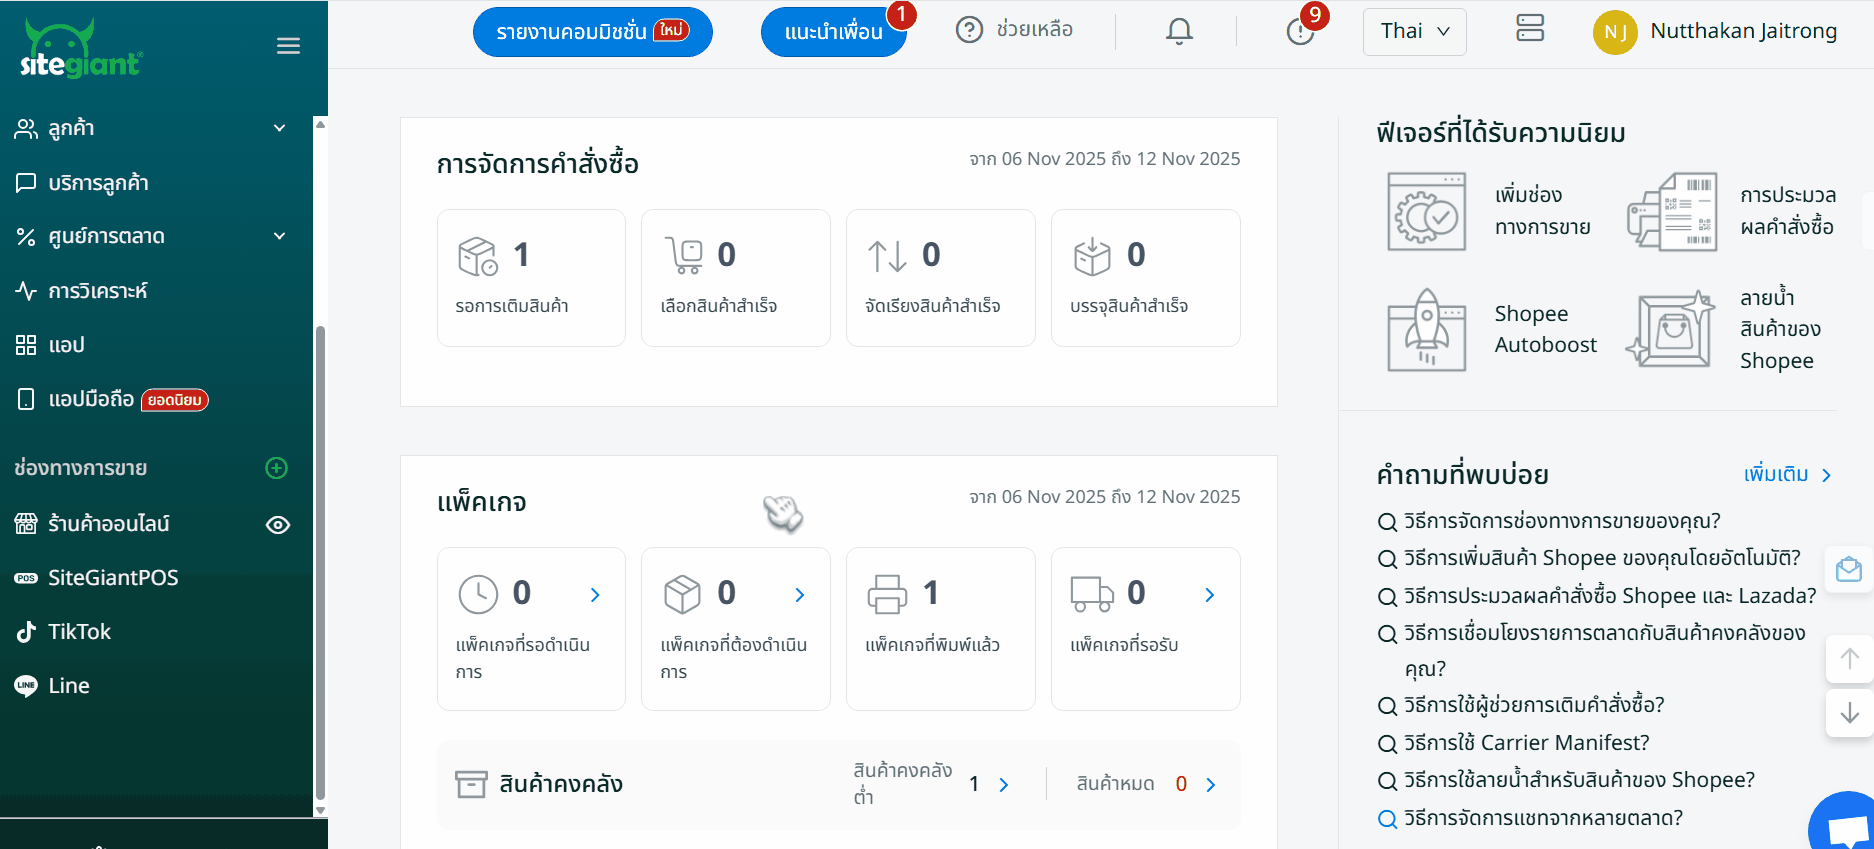Add a sales channel with plus icon
Screen dimensions: 1874x849
(x=277, y=468)
